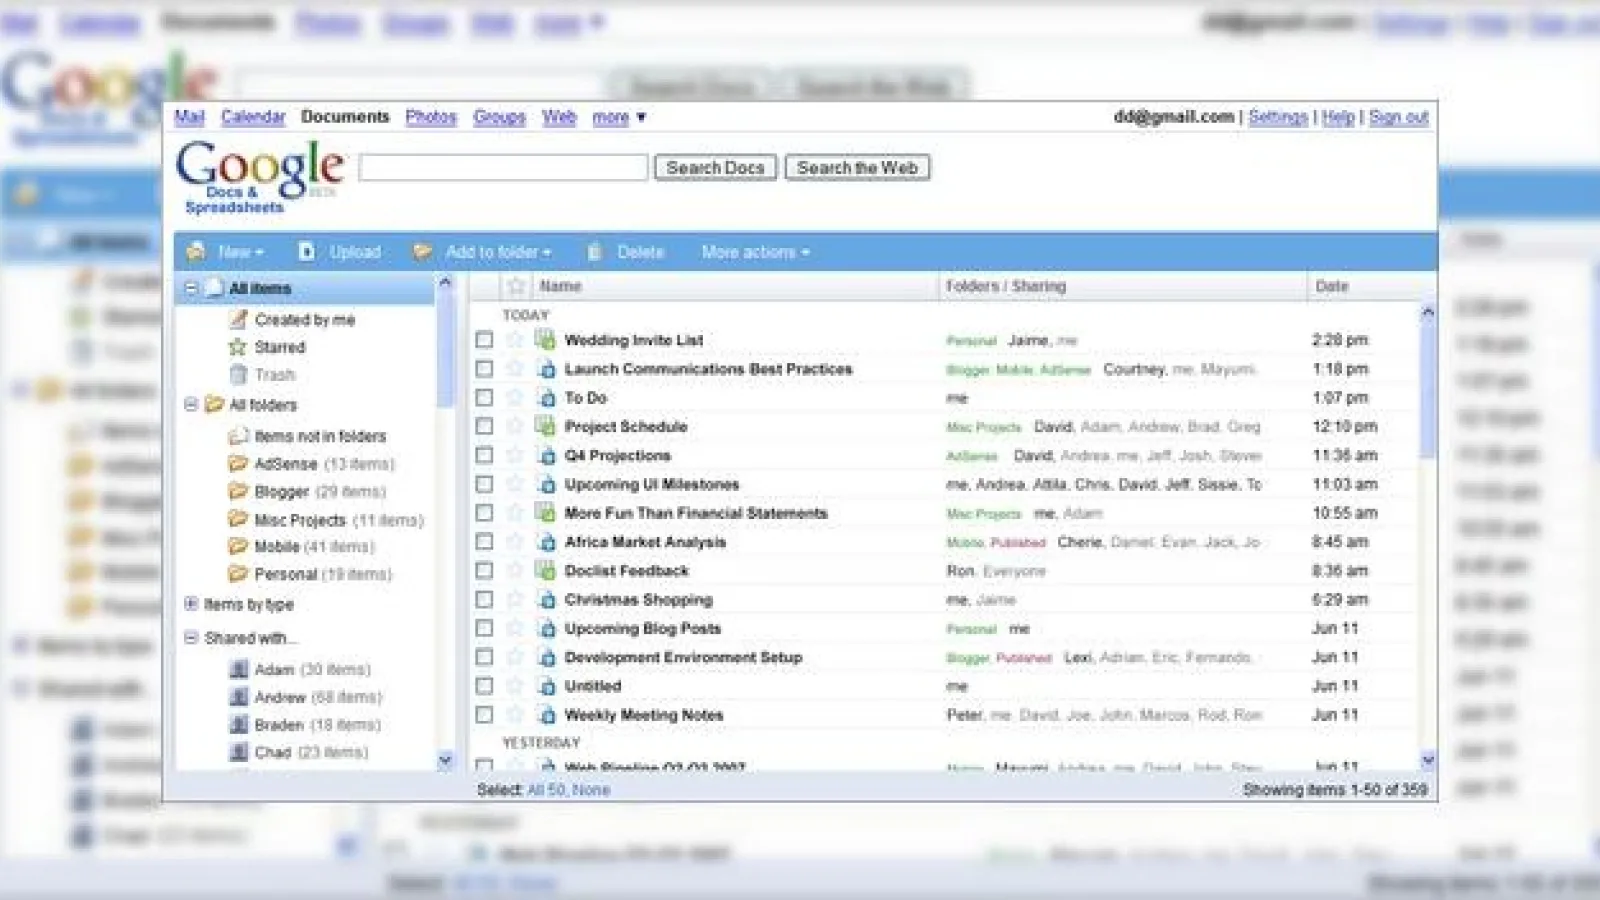
Task: Click spreadsheet icon for More Fun Than Financial Statements
Action: click(x=546, y=513)
